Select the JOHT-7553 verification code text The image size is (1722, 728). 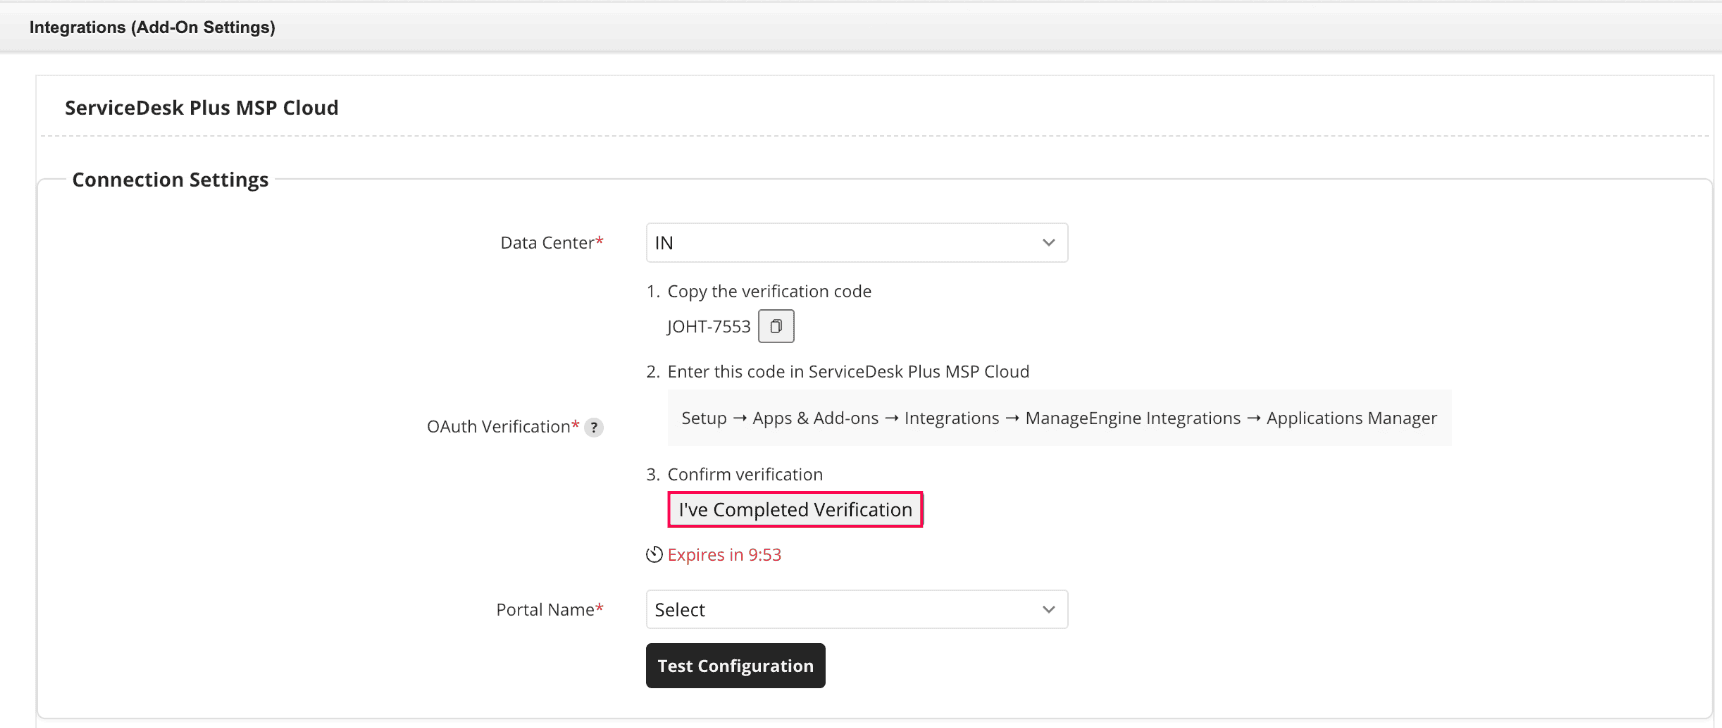point(709,327)
